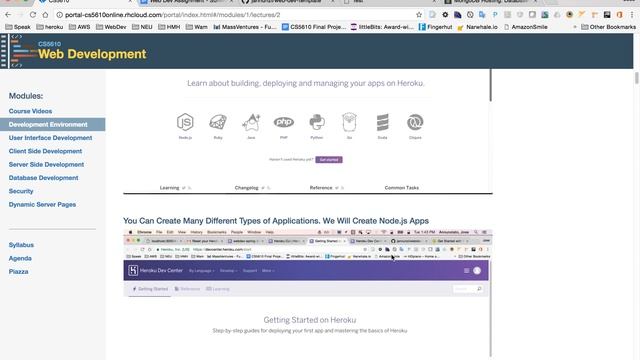The image size is (640, 360).
Task: Click the page's vertical scrollbar
Action: (636, 78)
